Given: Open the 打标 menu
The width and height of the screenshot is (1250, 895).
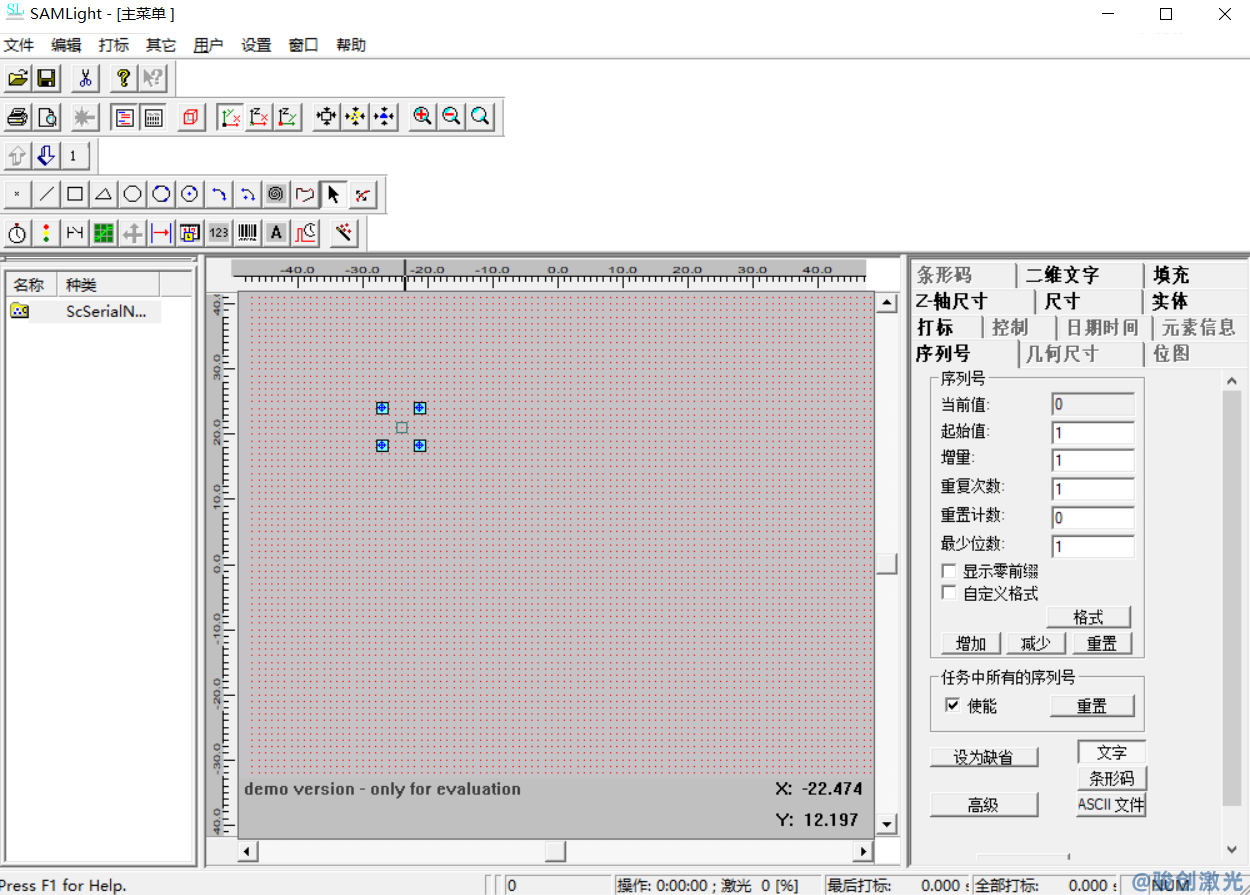Looking at the screenshot, I should click(113, 45).
